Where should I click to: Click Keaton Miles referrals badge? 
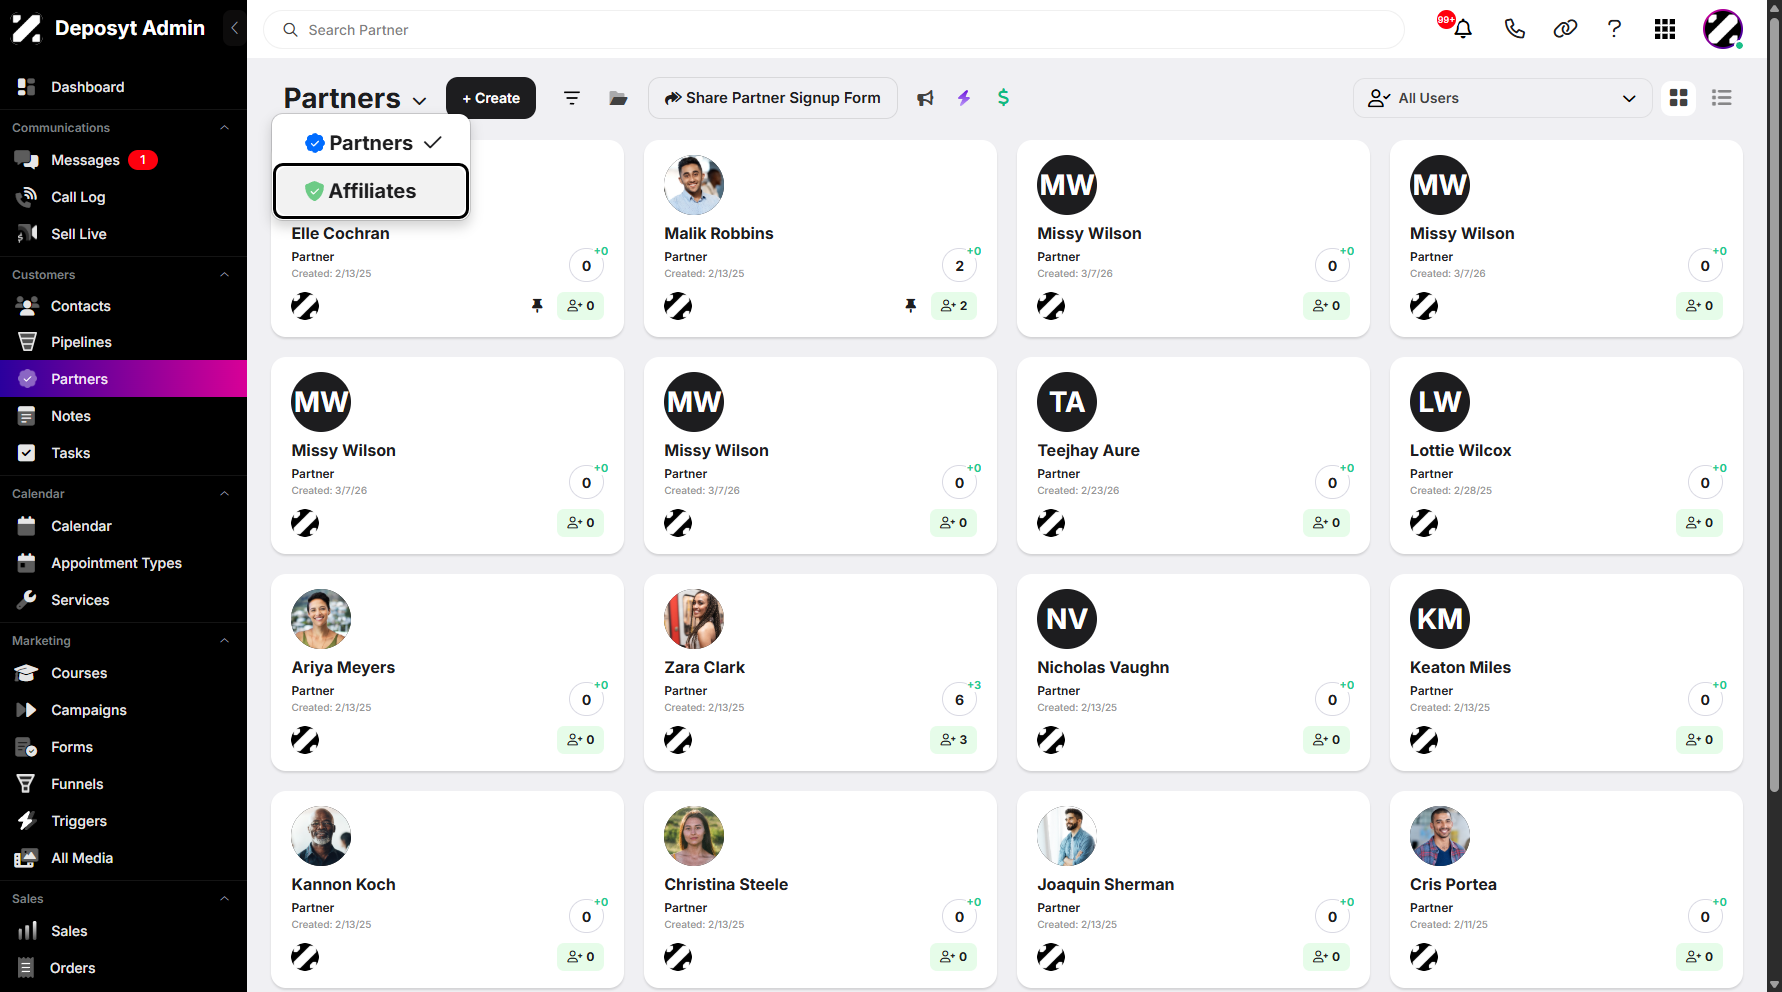1700,740
